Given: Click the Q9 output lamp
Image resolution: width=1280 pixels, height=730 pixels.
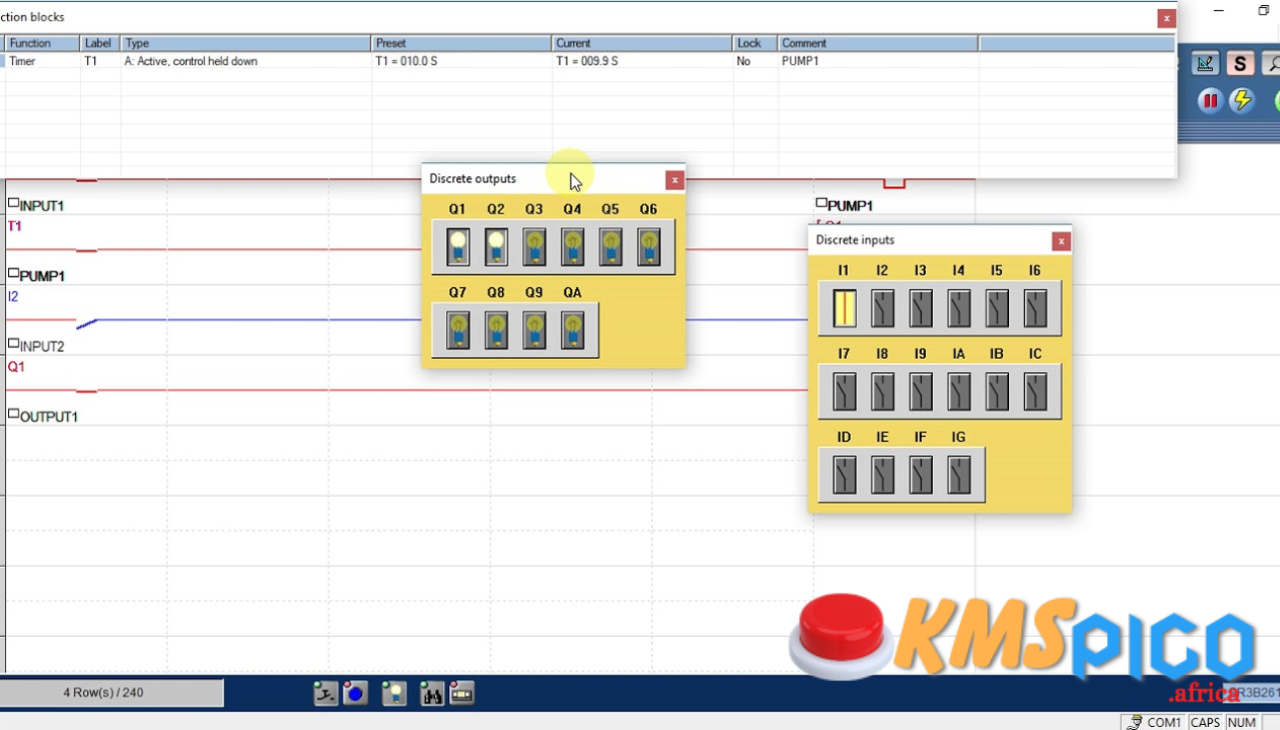Looking at the screenshot, I should tap(534, 330).
